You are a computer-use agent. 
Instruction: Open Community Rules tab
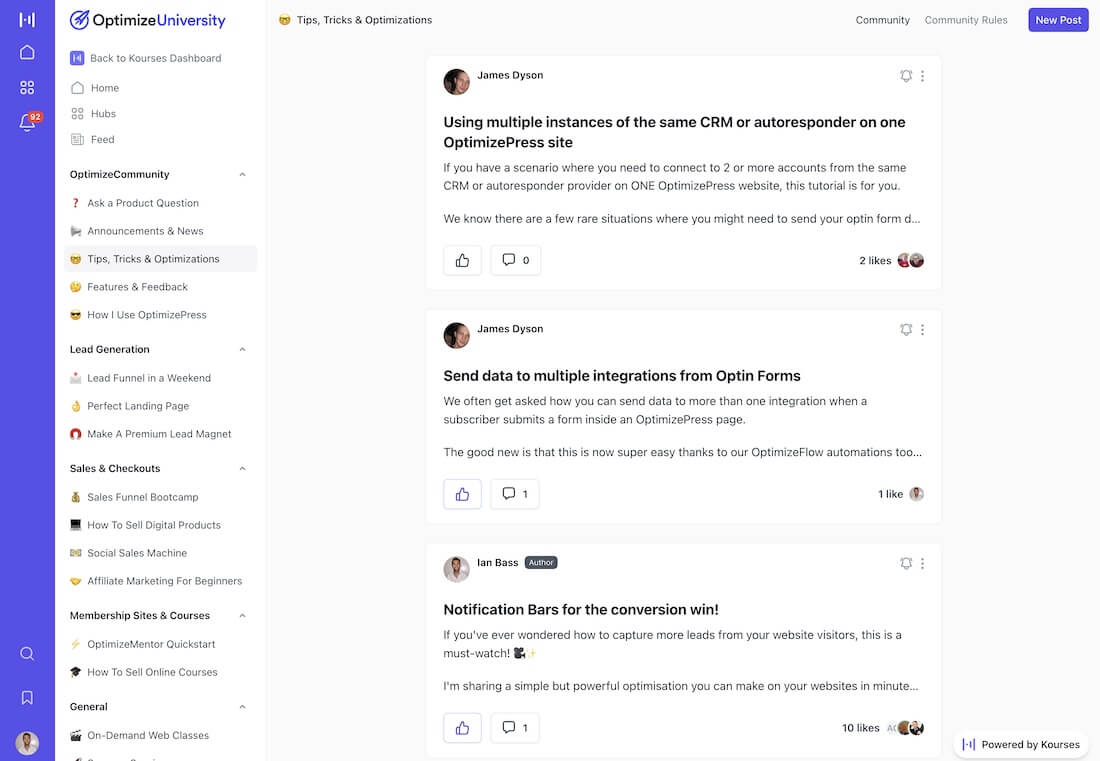(965, 20)
